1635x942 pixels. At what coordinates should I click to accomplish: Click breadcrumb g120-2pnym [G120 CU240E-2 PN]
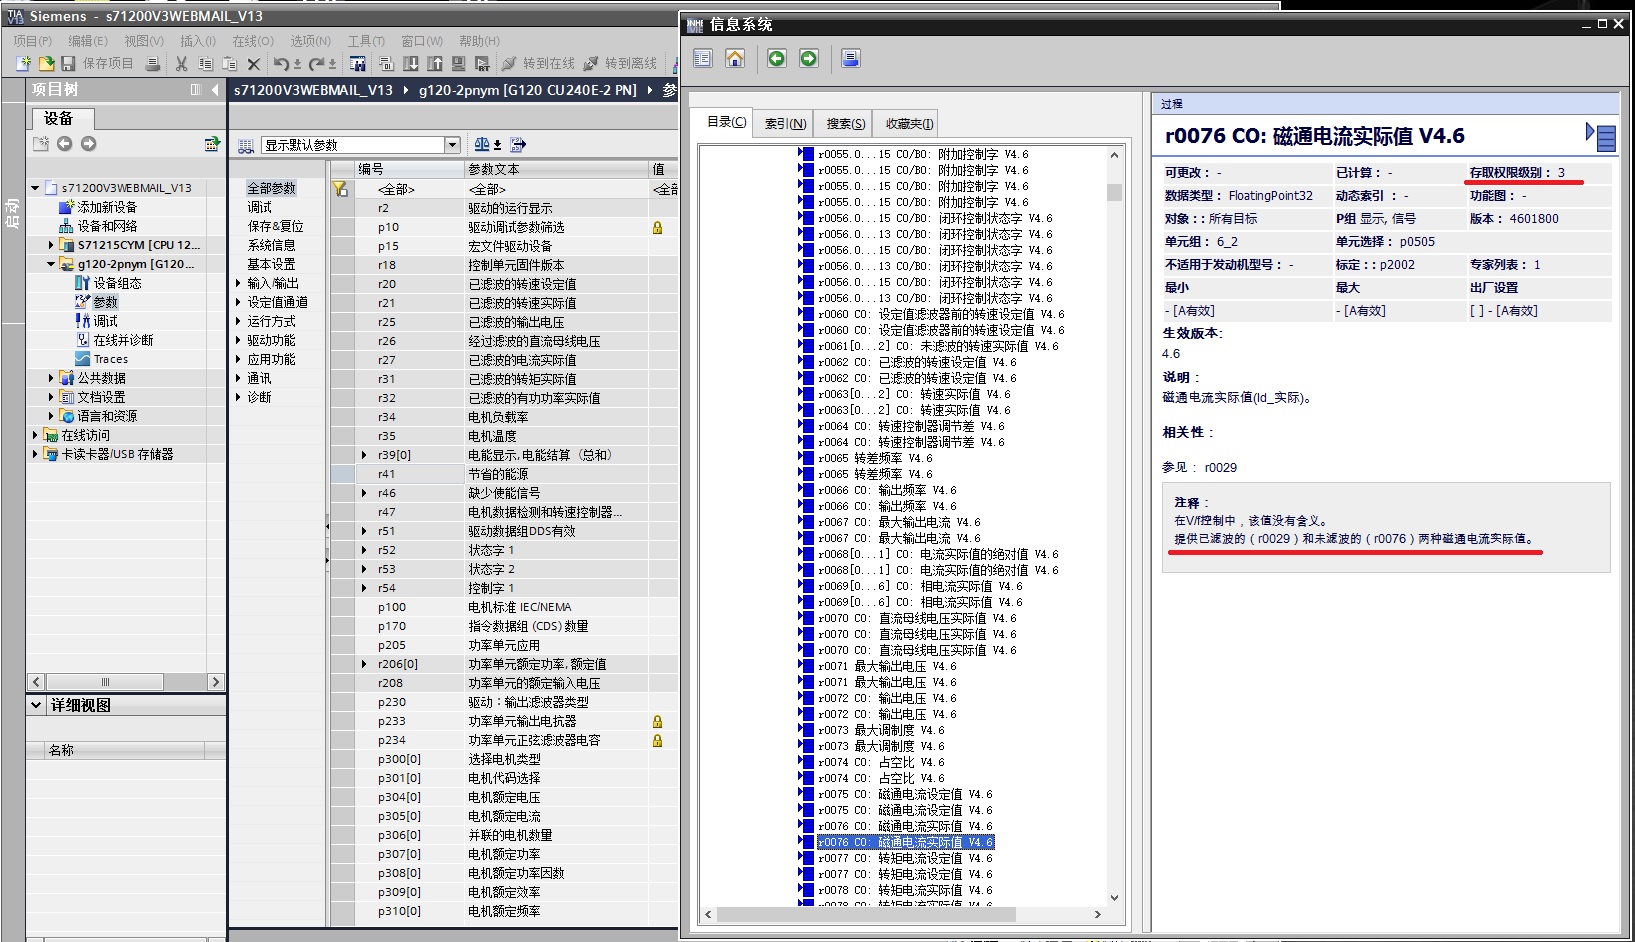point(527,90)
